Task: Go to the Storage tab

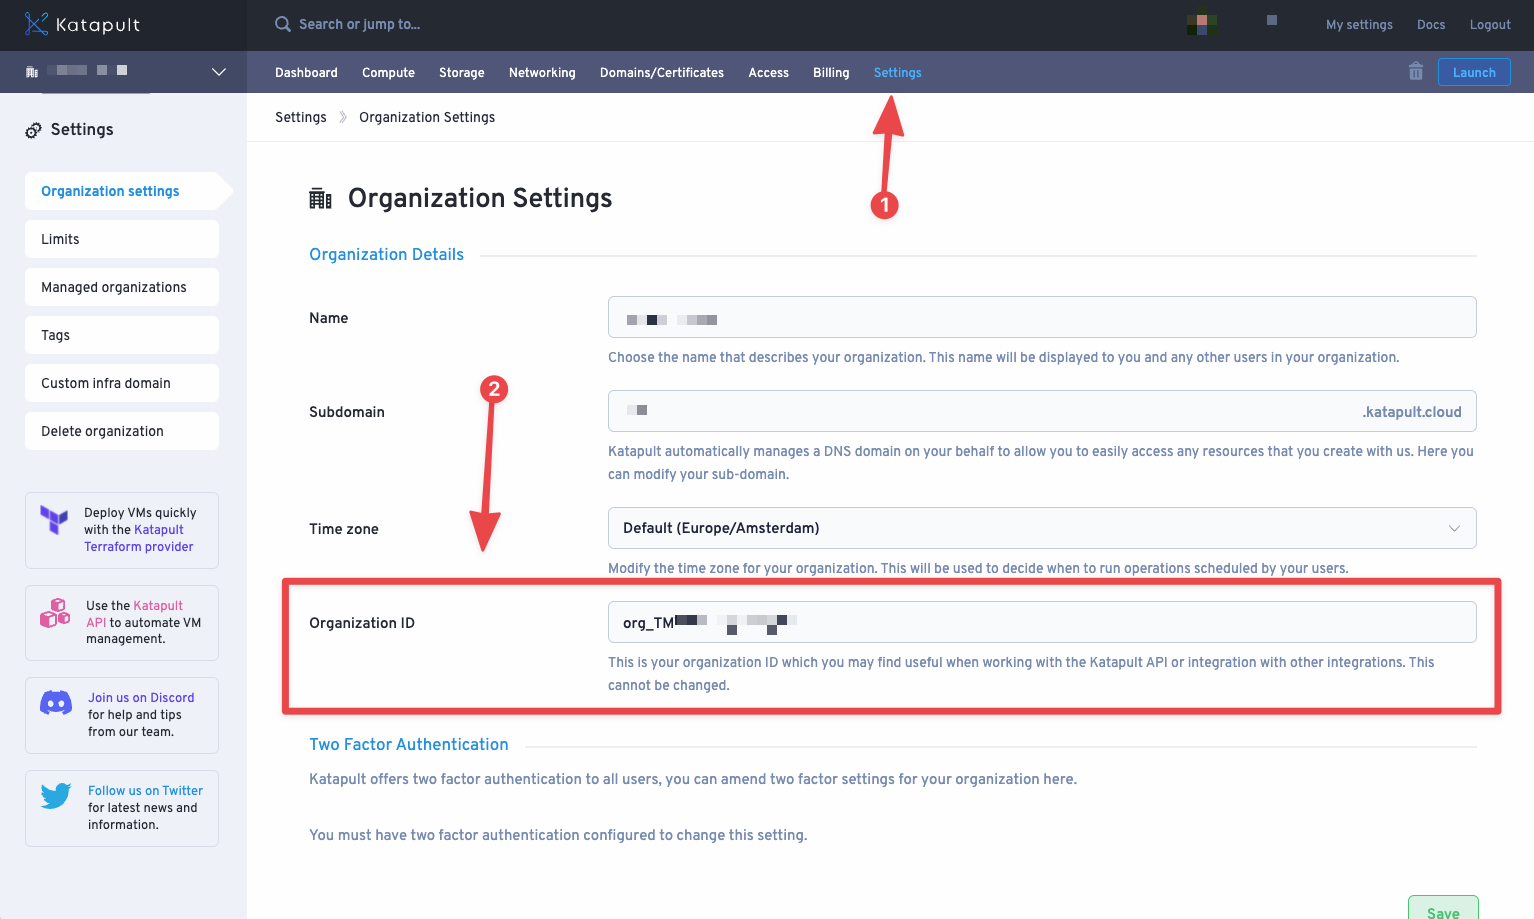Action: pos(462,73)
